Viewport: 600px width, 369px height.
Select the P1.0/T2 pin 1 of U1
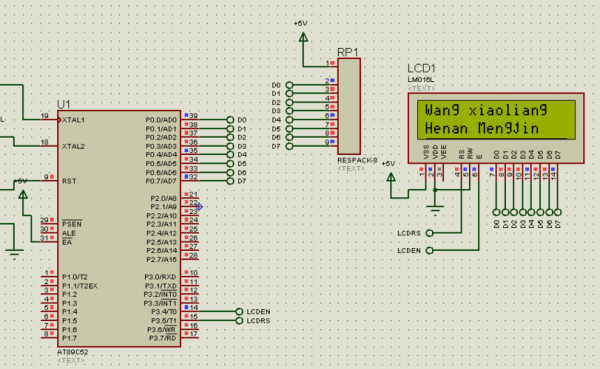coord(49,276)
